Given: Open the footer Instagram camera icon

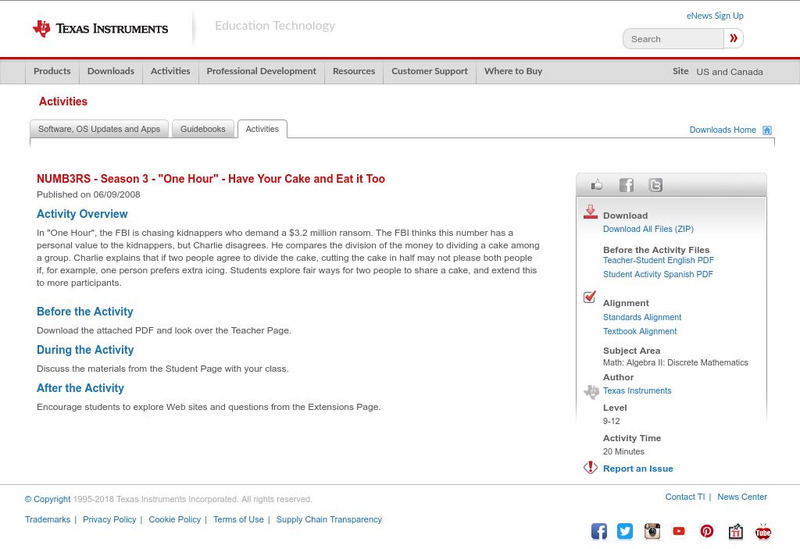Looking at the screenshot, I should 652,531.
